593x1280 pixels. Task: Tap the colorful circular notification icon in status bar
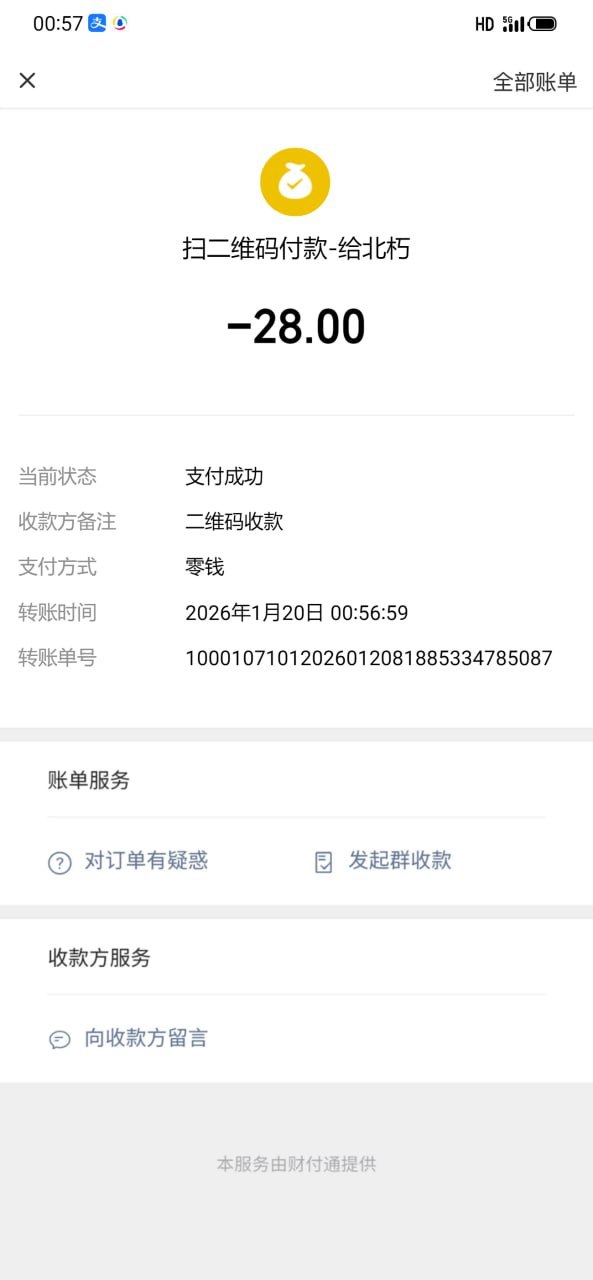(x=120, y=23)
